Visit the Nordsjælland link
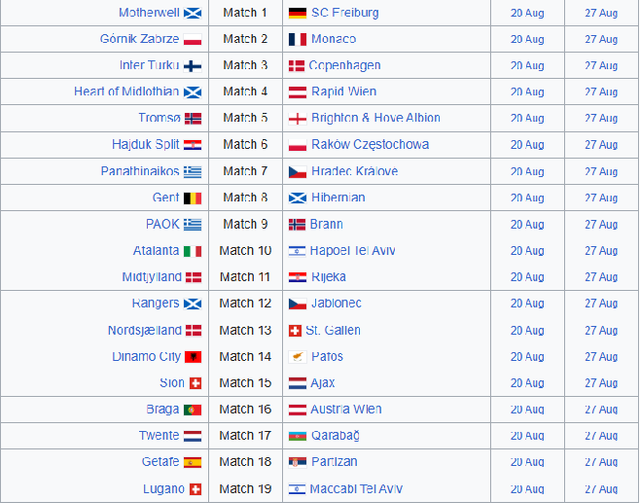640x503 pixels. tap(144, 330)
